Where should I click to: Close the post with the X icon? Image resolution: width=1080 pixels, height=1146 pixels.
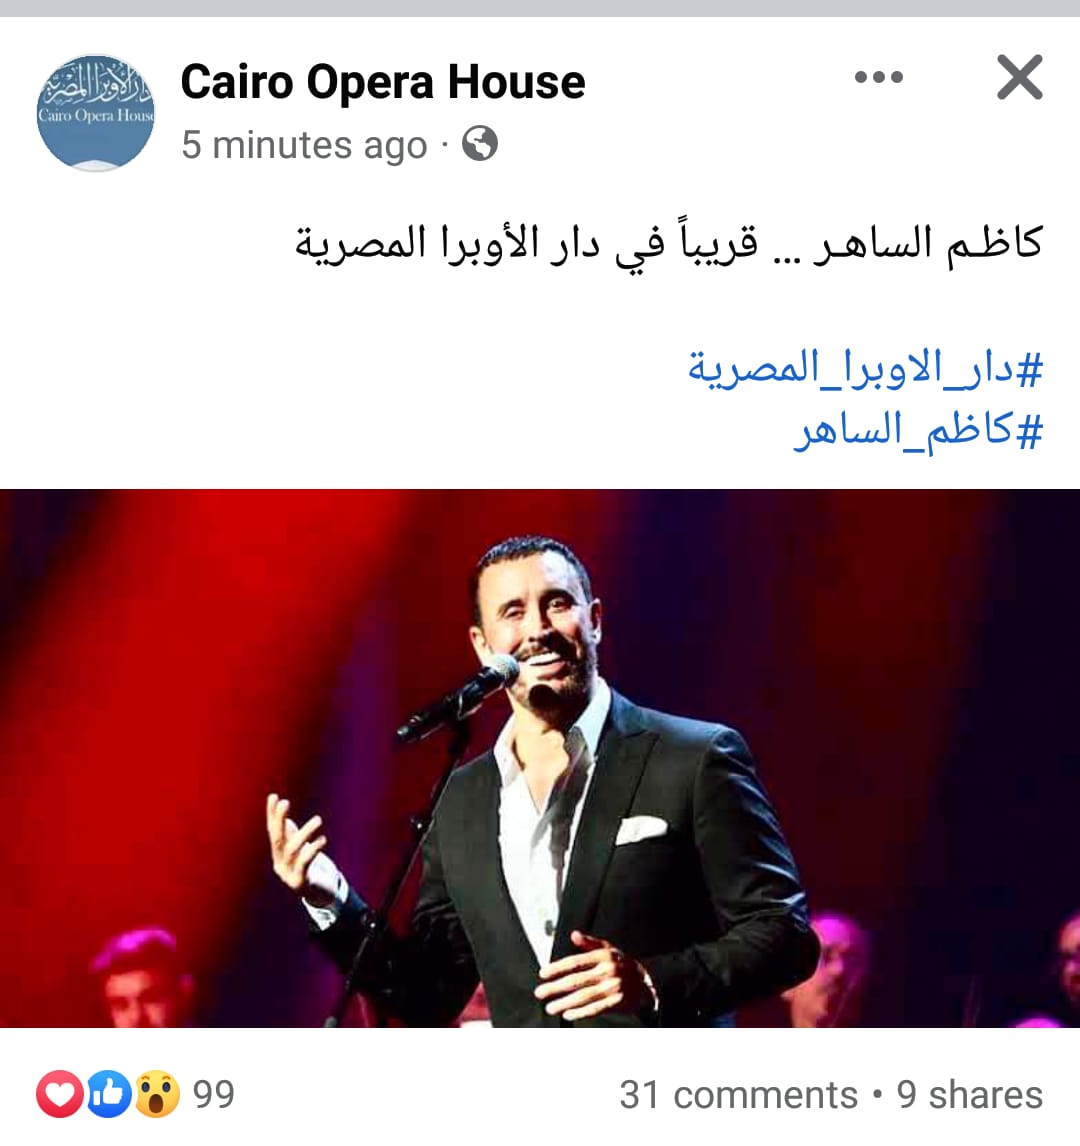[x=1019, y=77]
